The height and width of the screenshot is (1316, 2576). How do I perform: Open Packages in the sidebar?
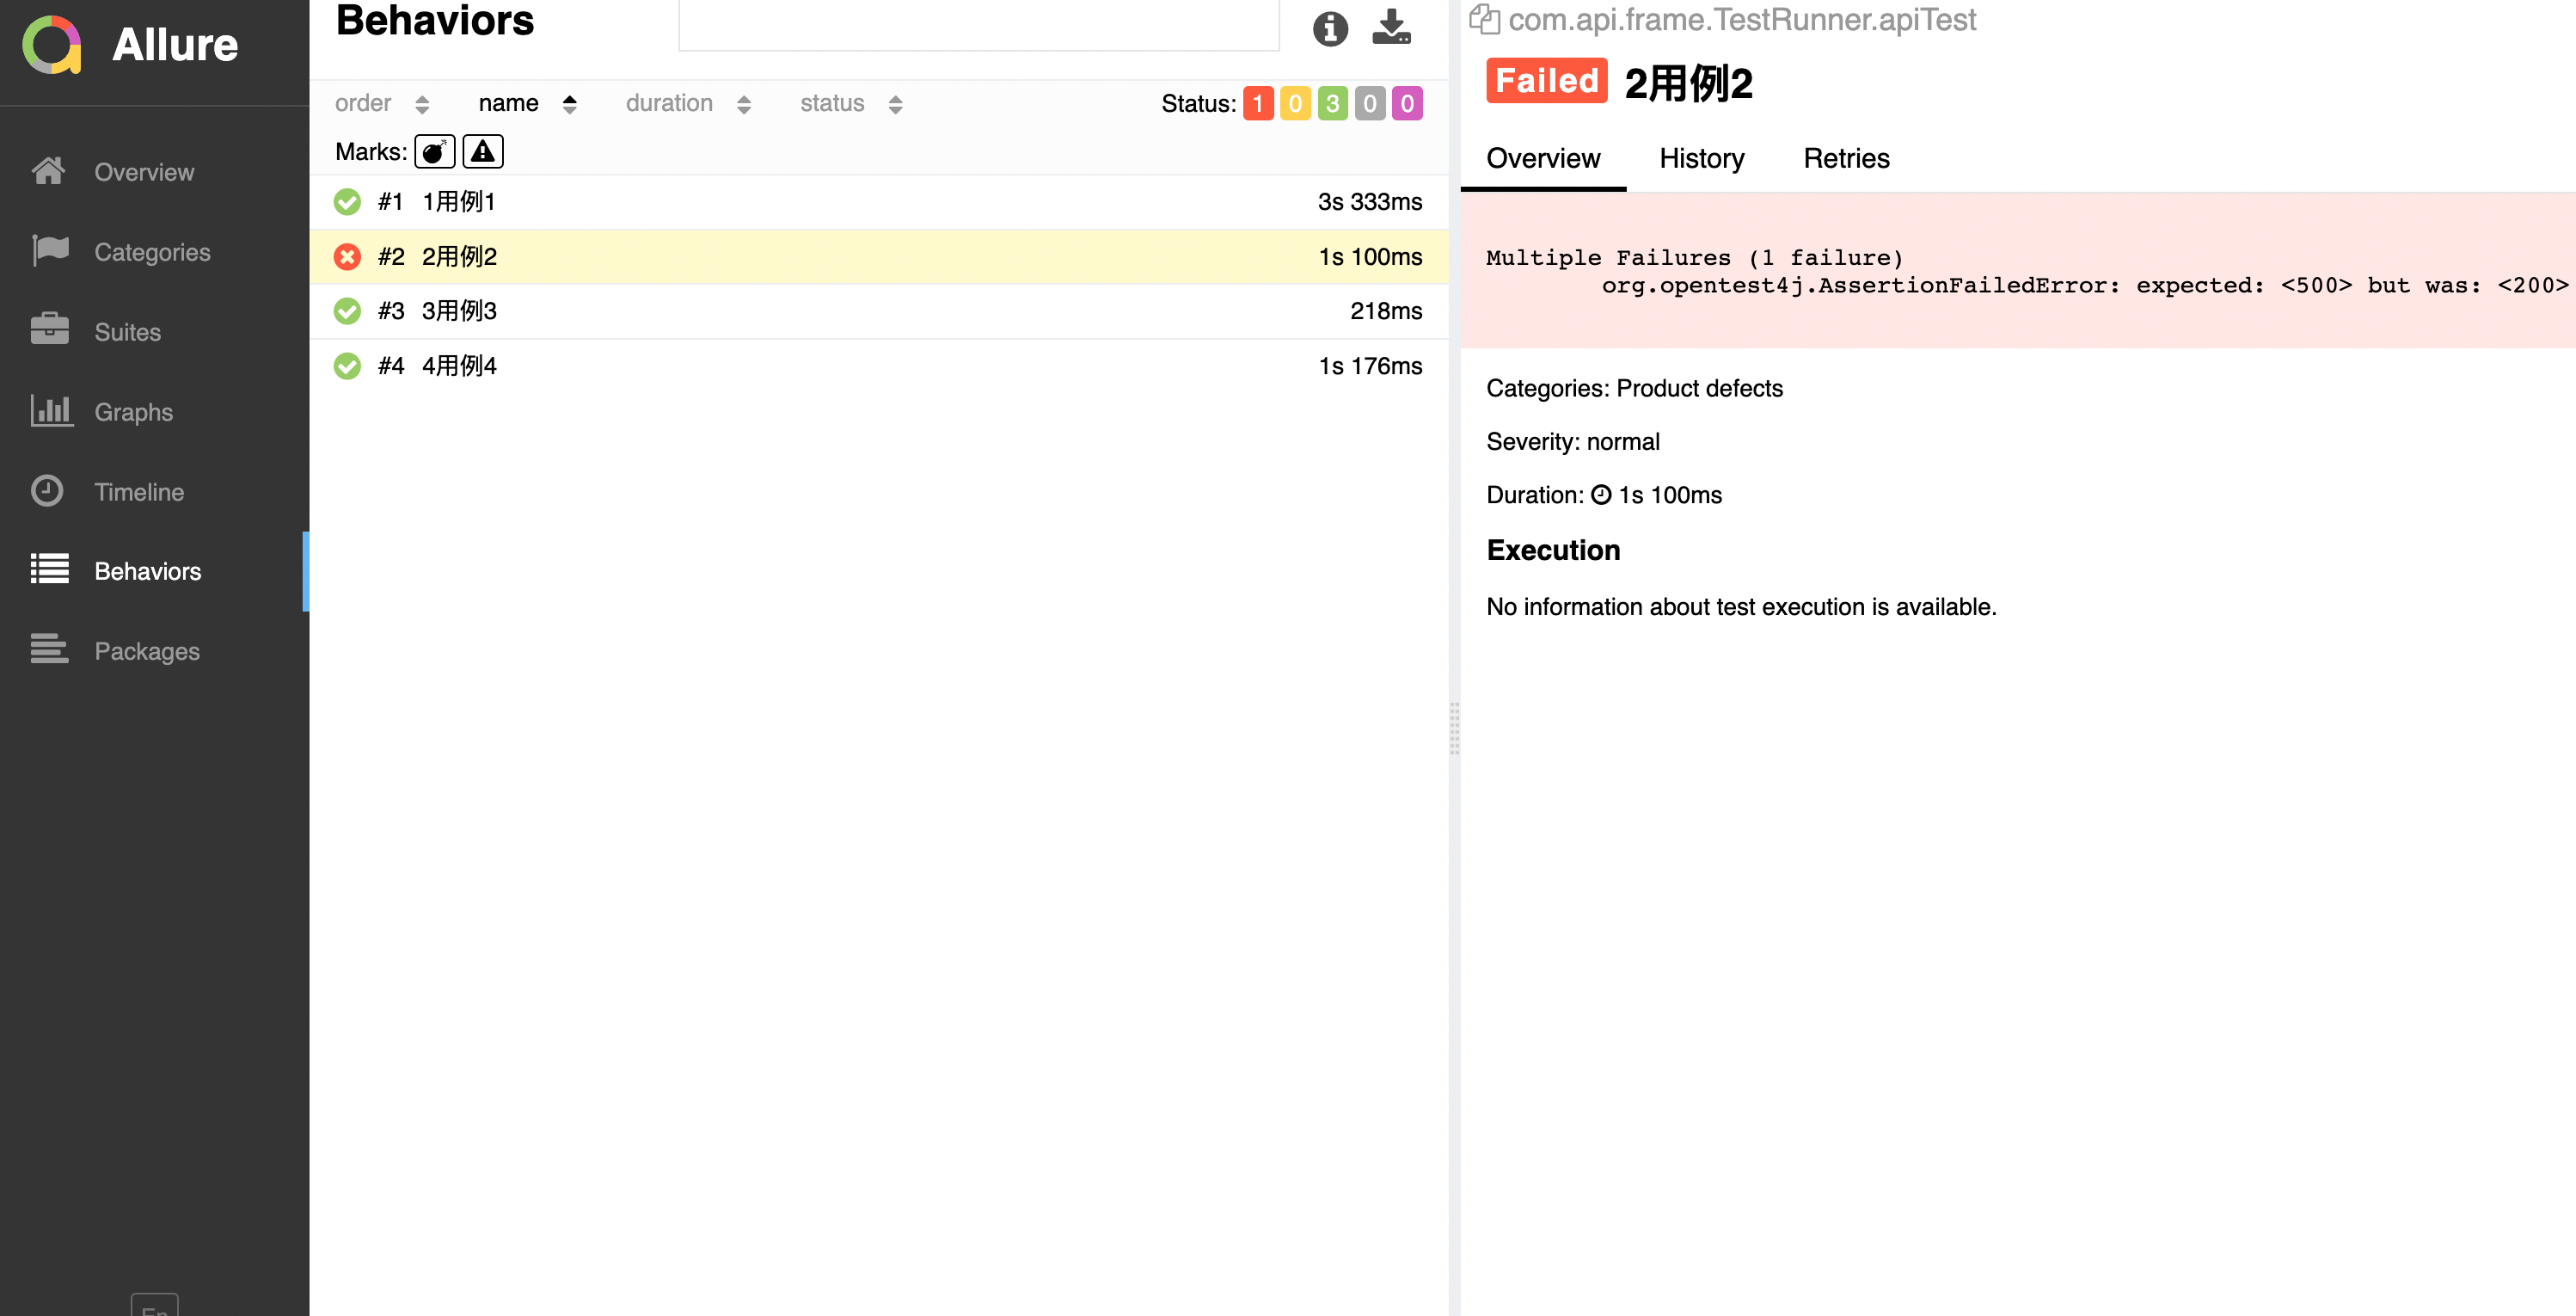point(146,651)
